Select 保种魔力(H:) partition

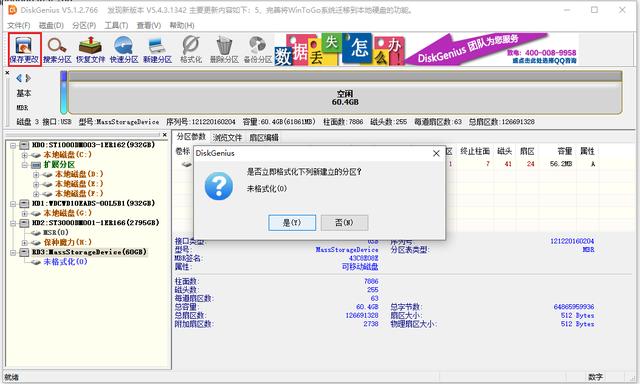click(x=68, y=242)
